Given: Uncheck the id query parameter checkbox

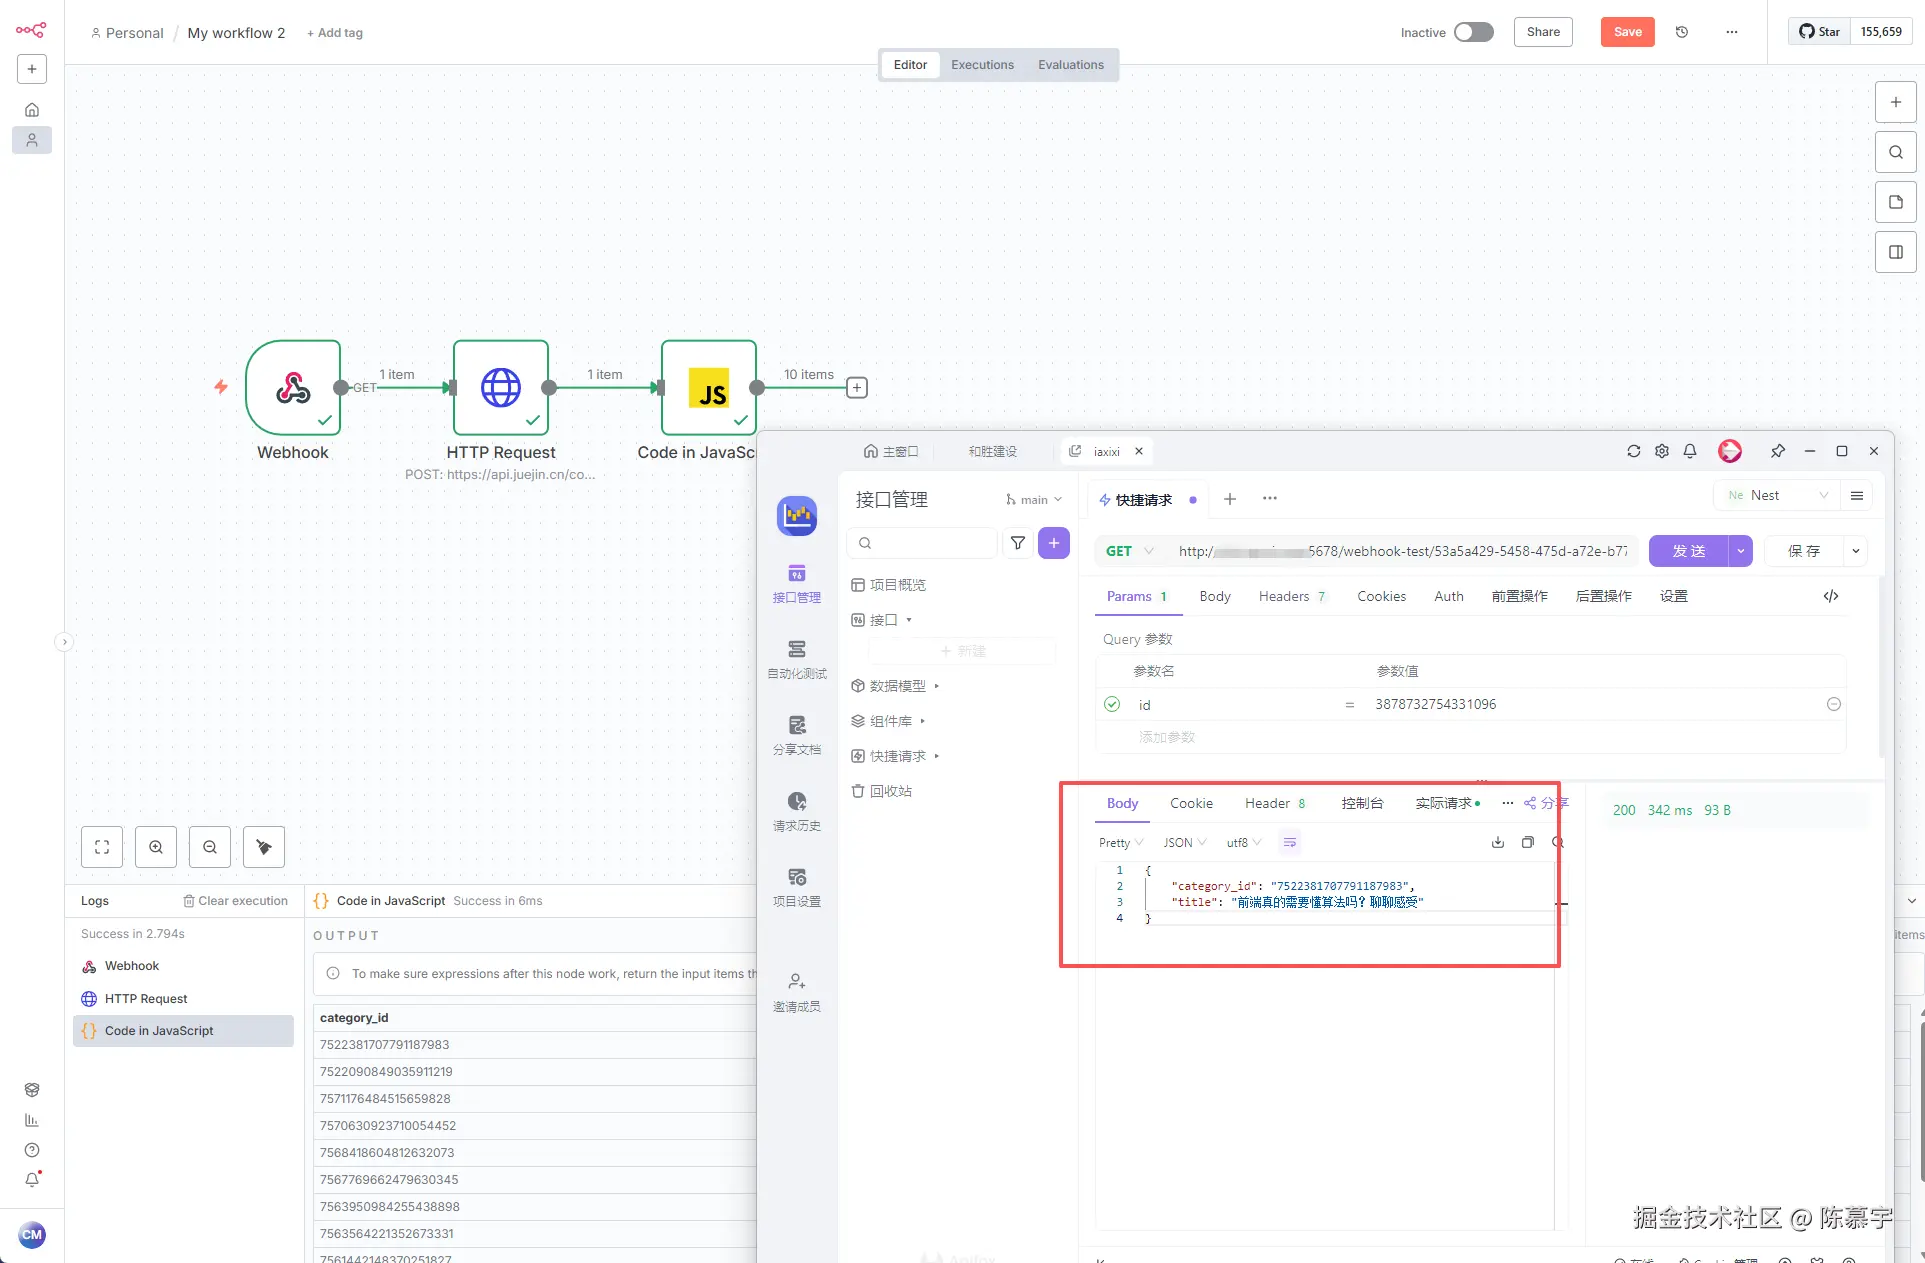Looking at the screenshot, I should click(x=1112, y=704).
